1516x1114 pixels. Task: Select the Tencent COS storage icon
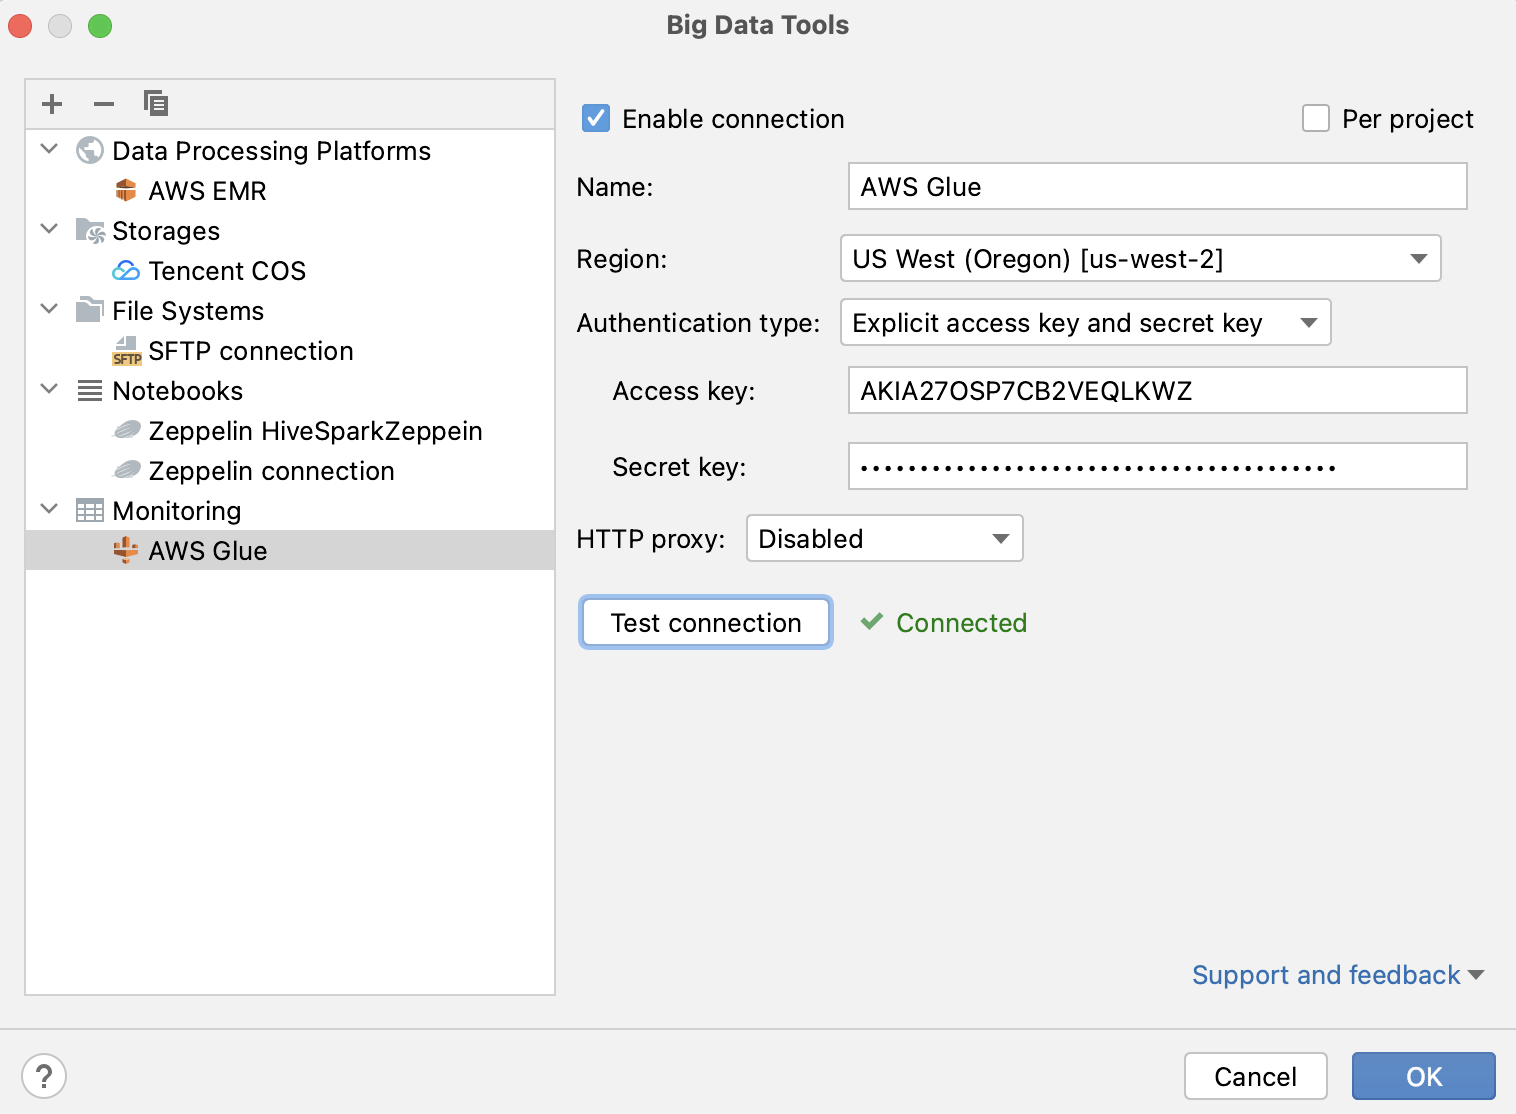point(126,270)
